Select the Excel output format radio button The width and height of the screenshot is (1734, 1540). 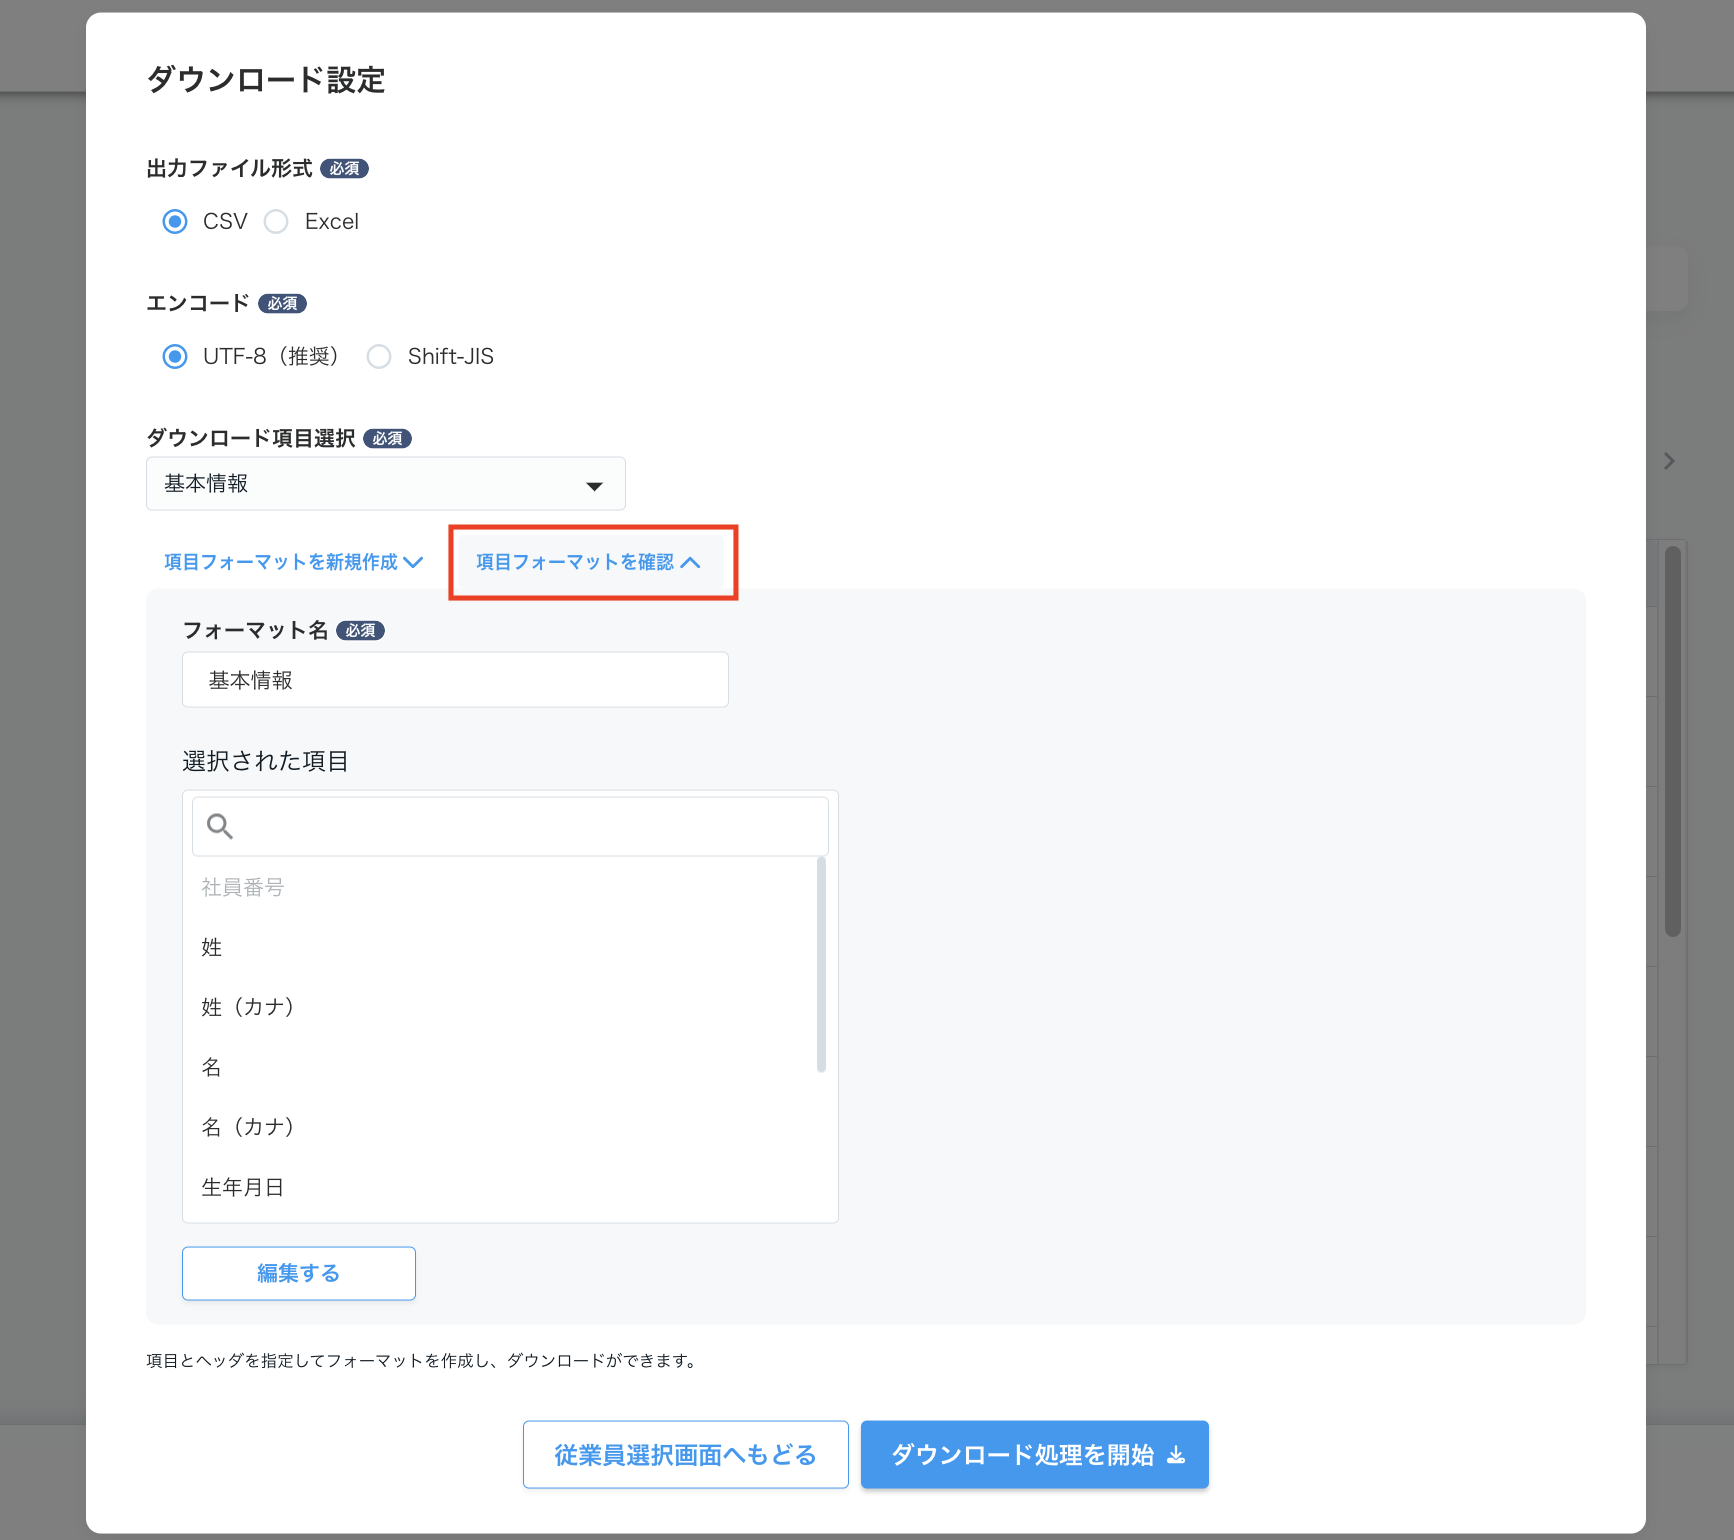276,221
